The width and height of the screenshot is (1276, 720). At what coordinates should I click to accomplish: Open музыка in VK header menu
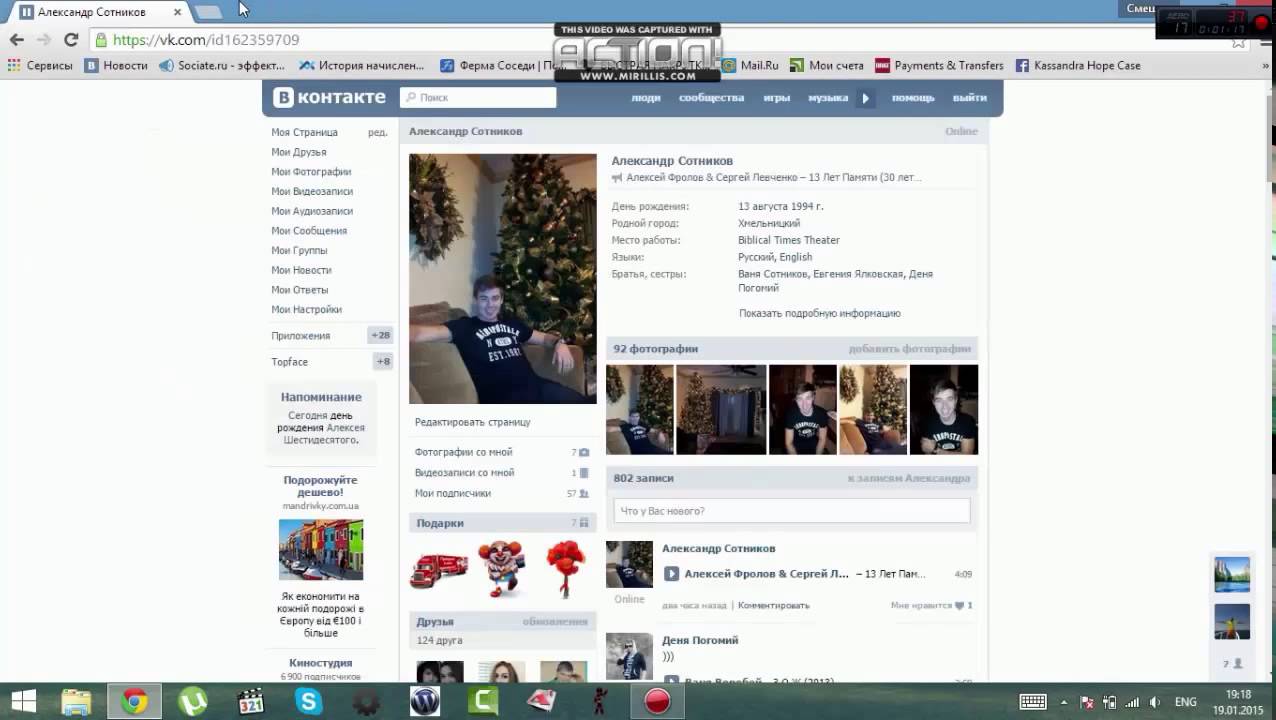click(828, 98)
